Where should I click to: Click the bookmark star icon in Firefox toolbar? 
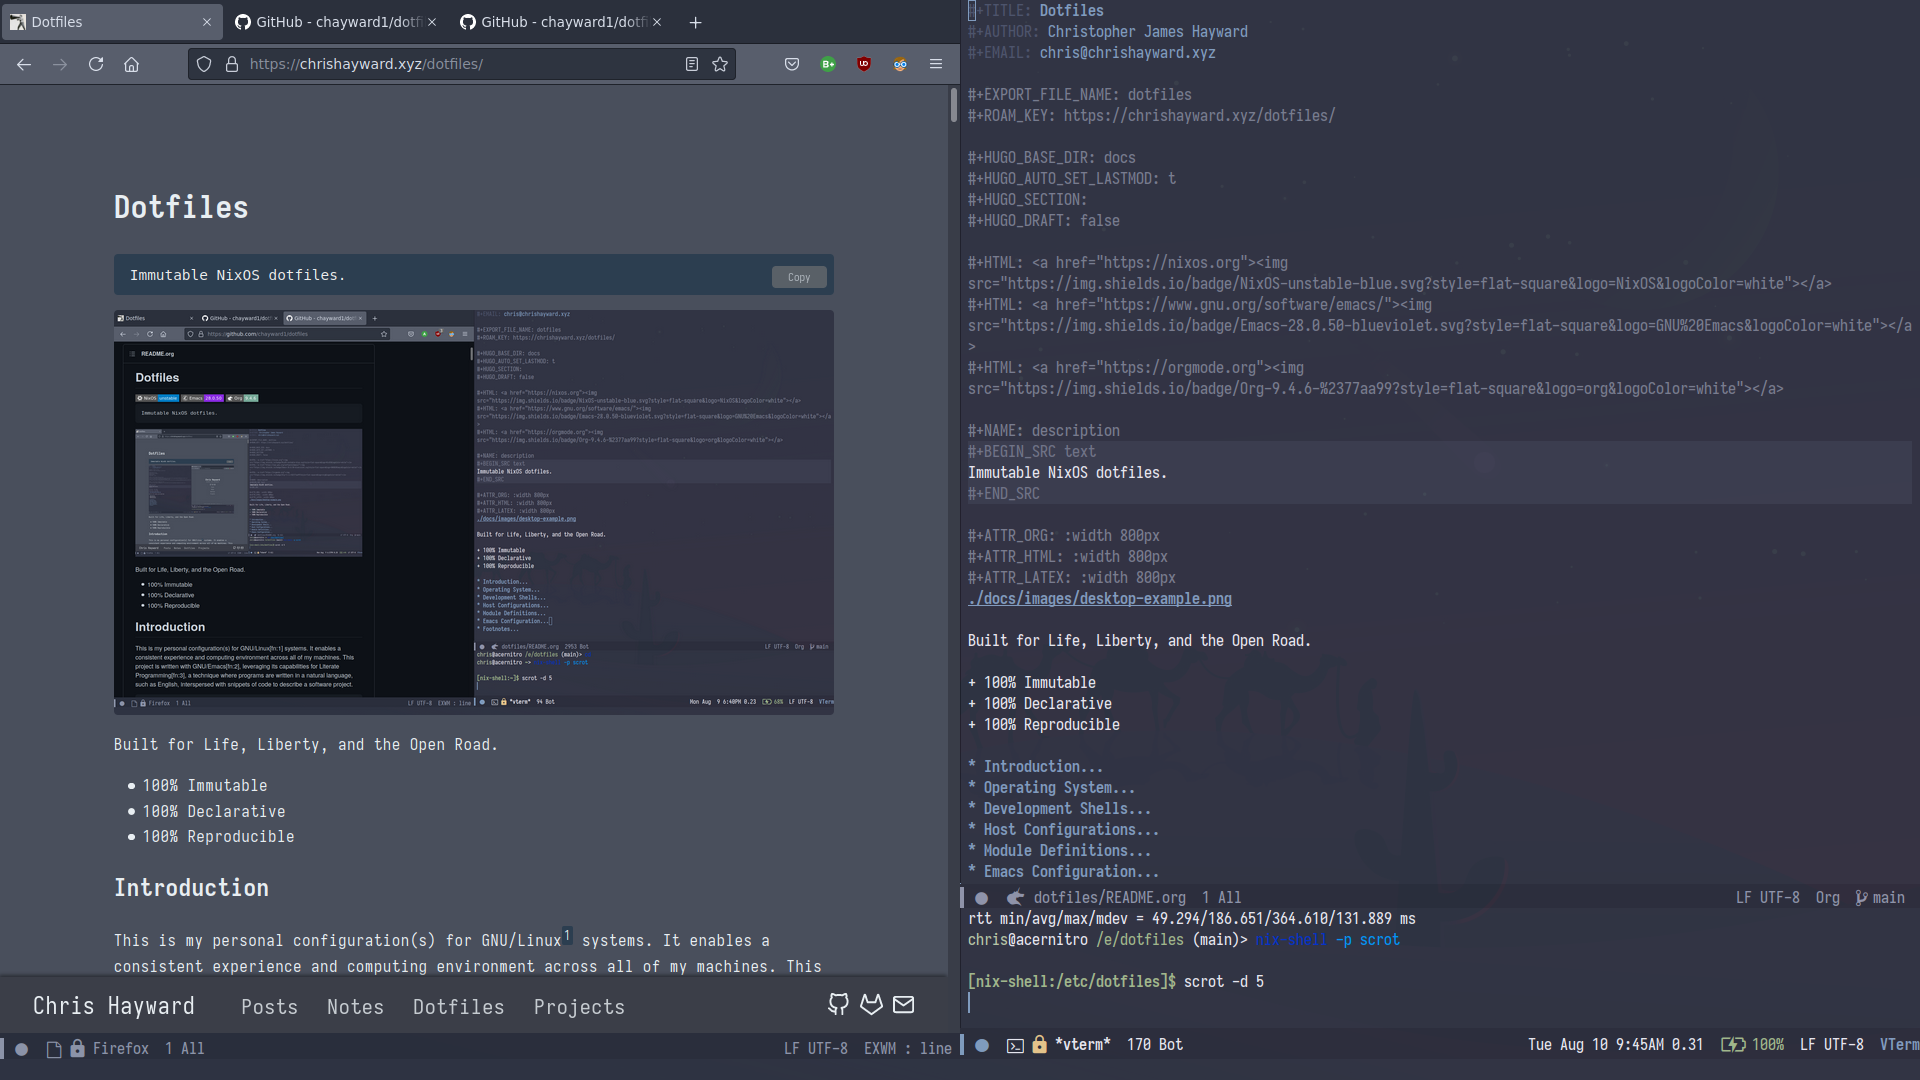(x=720, y=63)
